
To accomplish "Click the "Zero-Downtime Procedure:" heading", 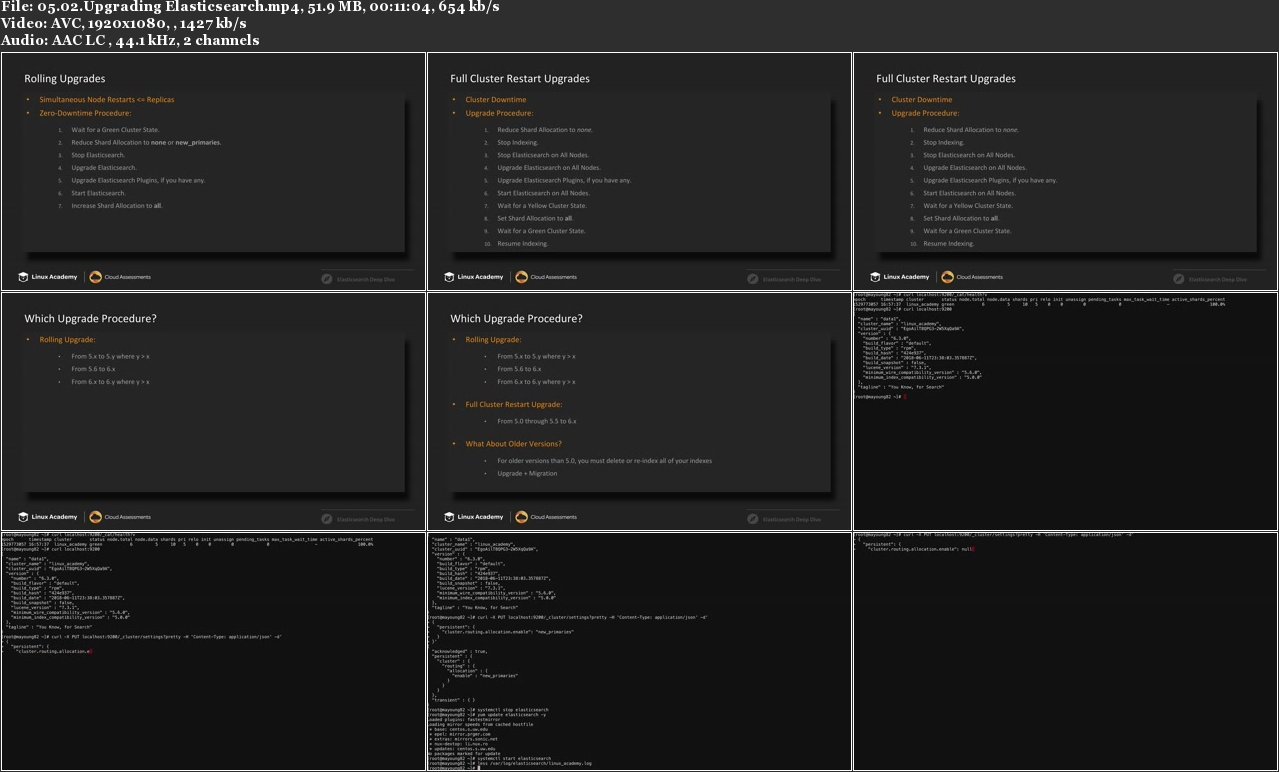I will coord(85,113).
